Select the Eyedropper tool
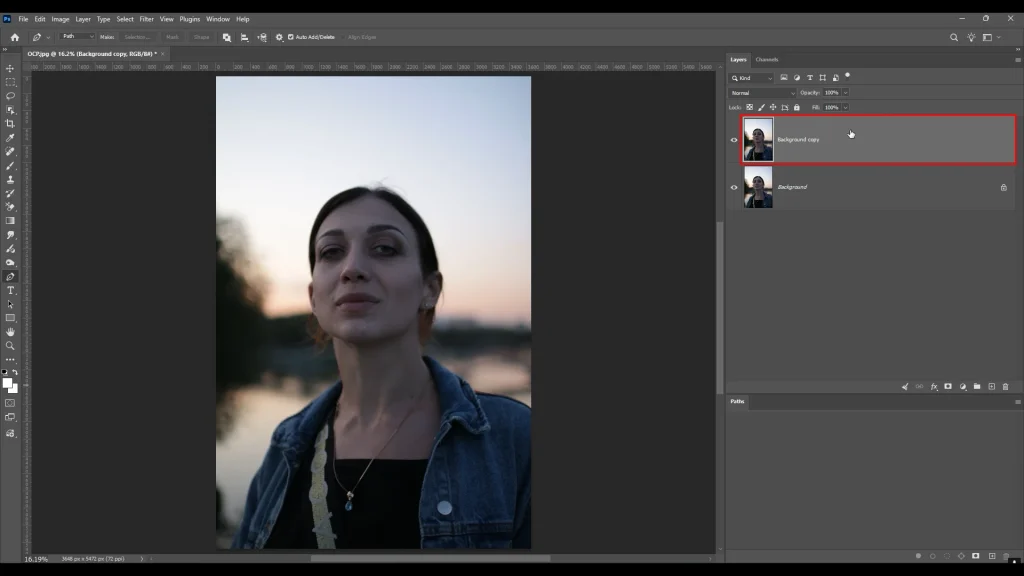Screen dimensions: 1024x576 tap(10, 138)
